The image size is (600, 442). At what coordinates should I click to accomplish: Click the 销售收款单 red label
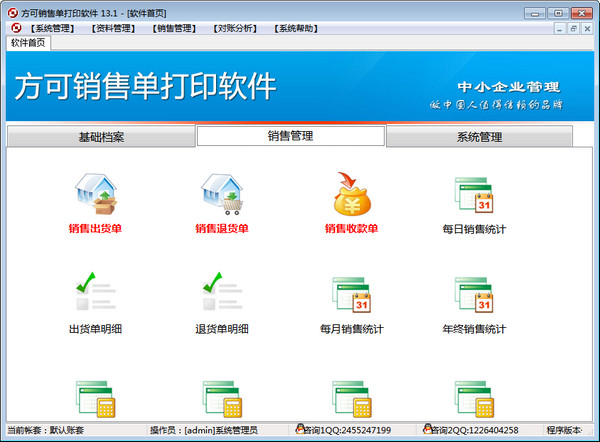point(352,228)
